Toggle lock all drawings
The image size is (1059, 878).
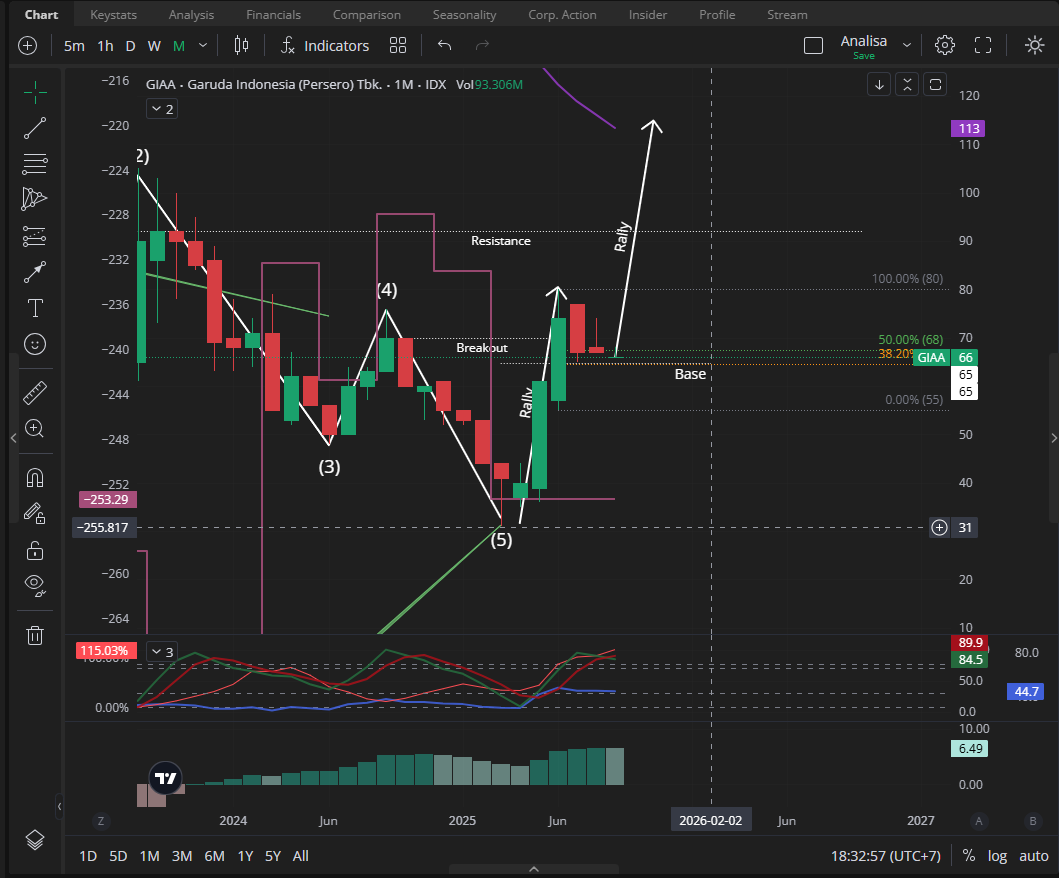34,550
